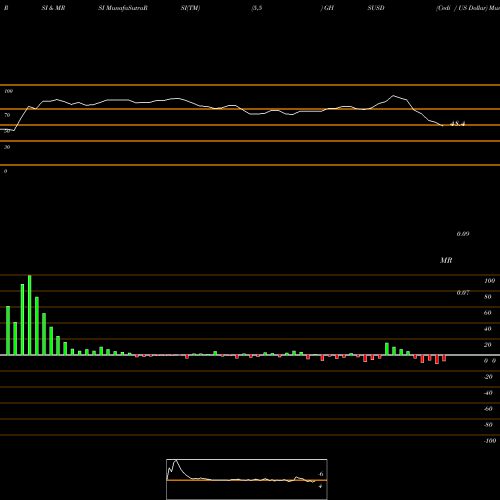Viewport: 500px width, 500px height.
Task: Click the histogram axis label -100
Action: point(490,441)
